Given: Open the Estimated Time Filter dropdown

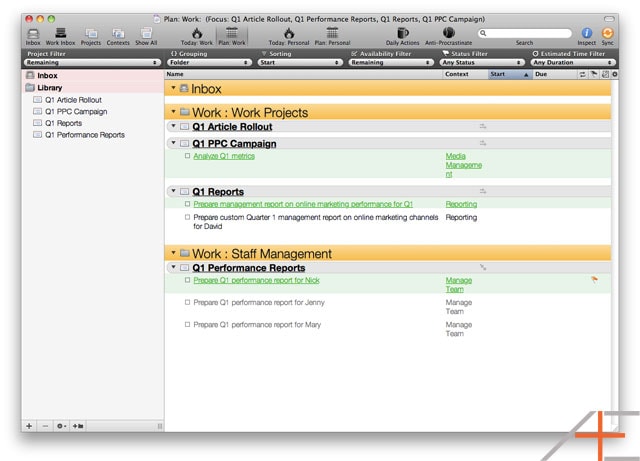Looking at the screenshot, I should click(573, 62).
